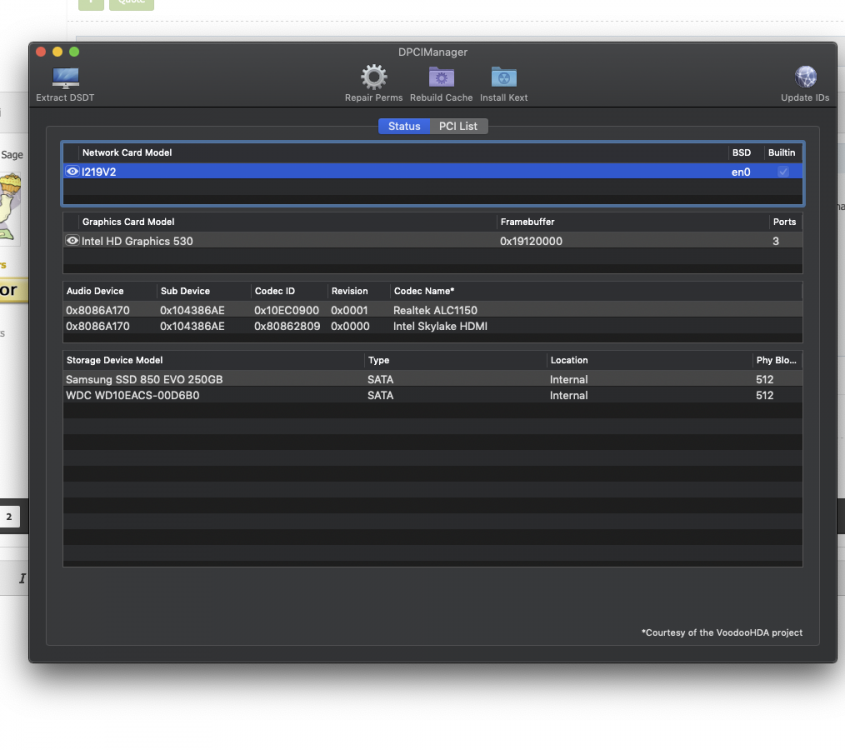Toggle the Builtin checkbox for en0

coord(783,171)
